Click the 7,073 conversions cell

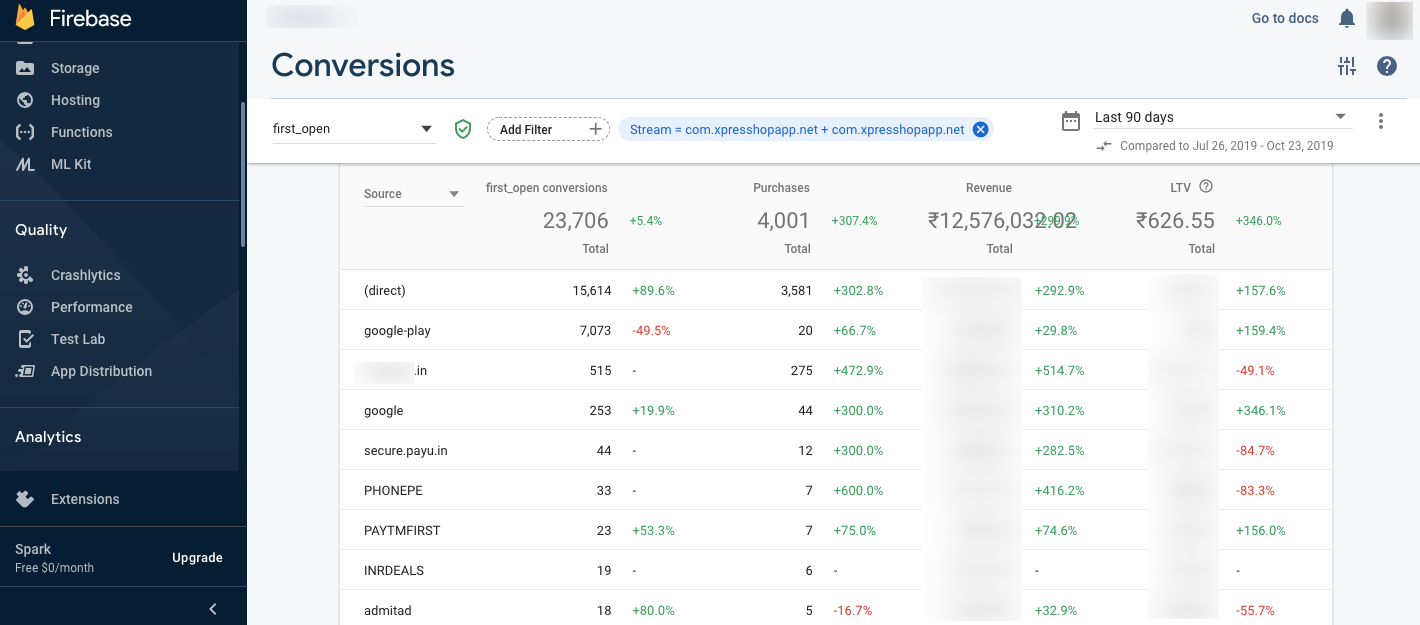(x=595, y=331)
